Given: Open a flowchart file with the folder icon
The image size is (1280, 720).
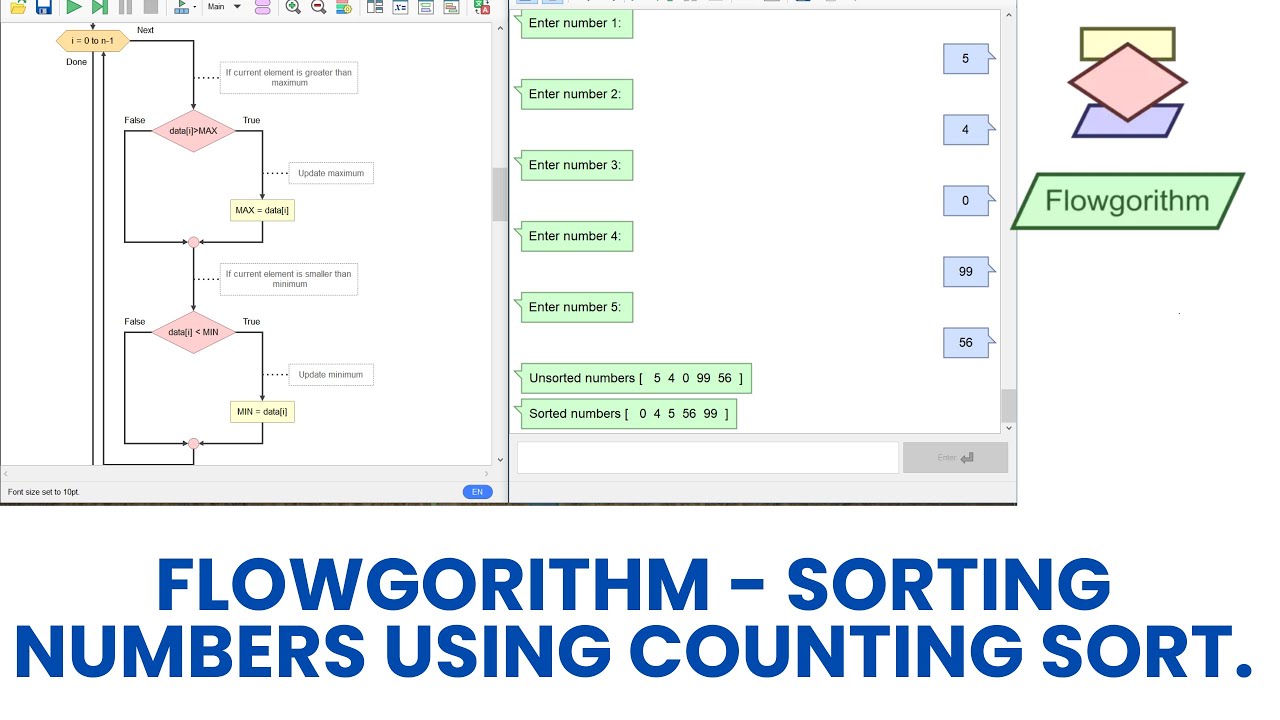Looking at the screenshot, I should pos(17,6).
